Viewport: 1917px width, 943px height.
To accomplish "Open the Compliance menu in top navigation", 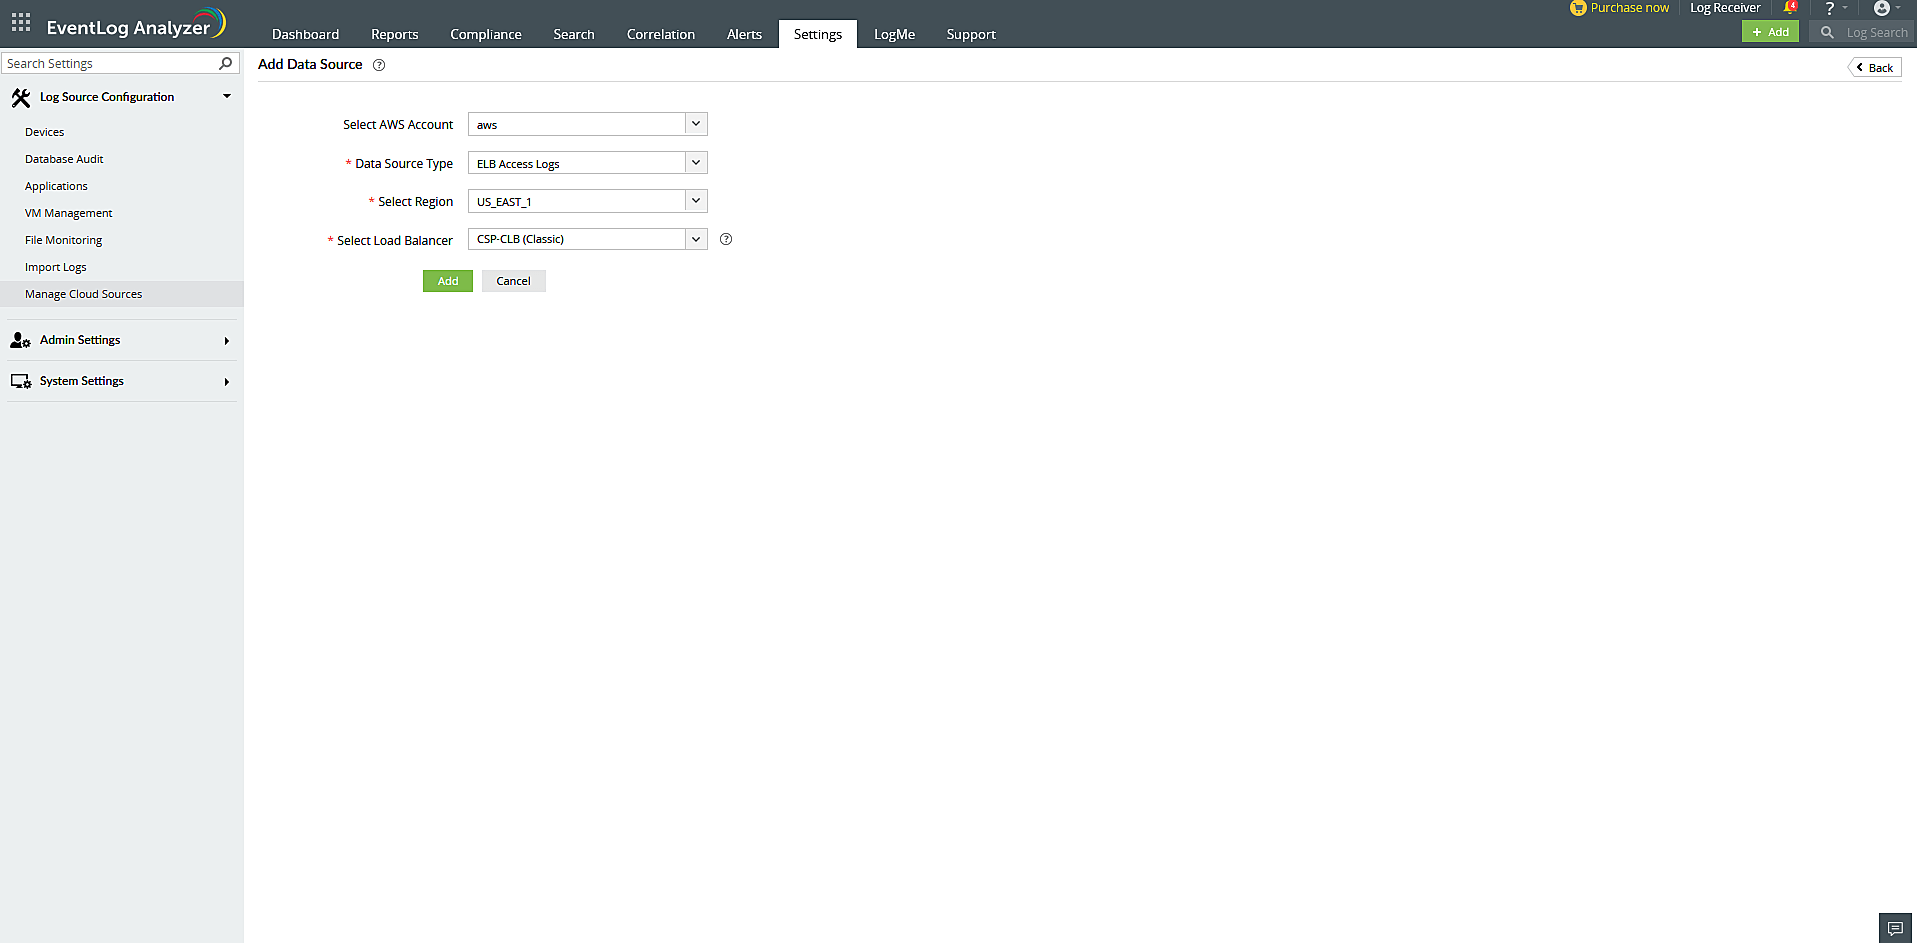I will 485,33.
